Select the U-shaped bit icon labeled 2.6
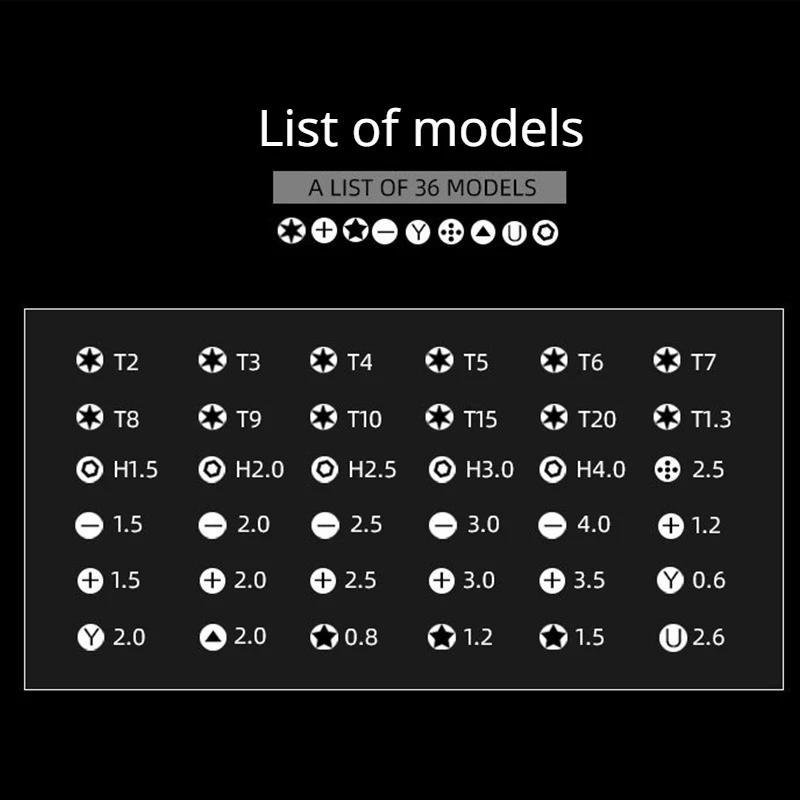Screen dimensions: 800x800 click(672, 637)
